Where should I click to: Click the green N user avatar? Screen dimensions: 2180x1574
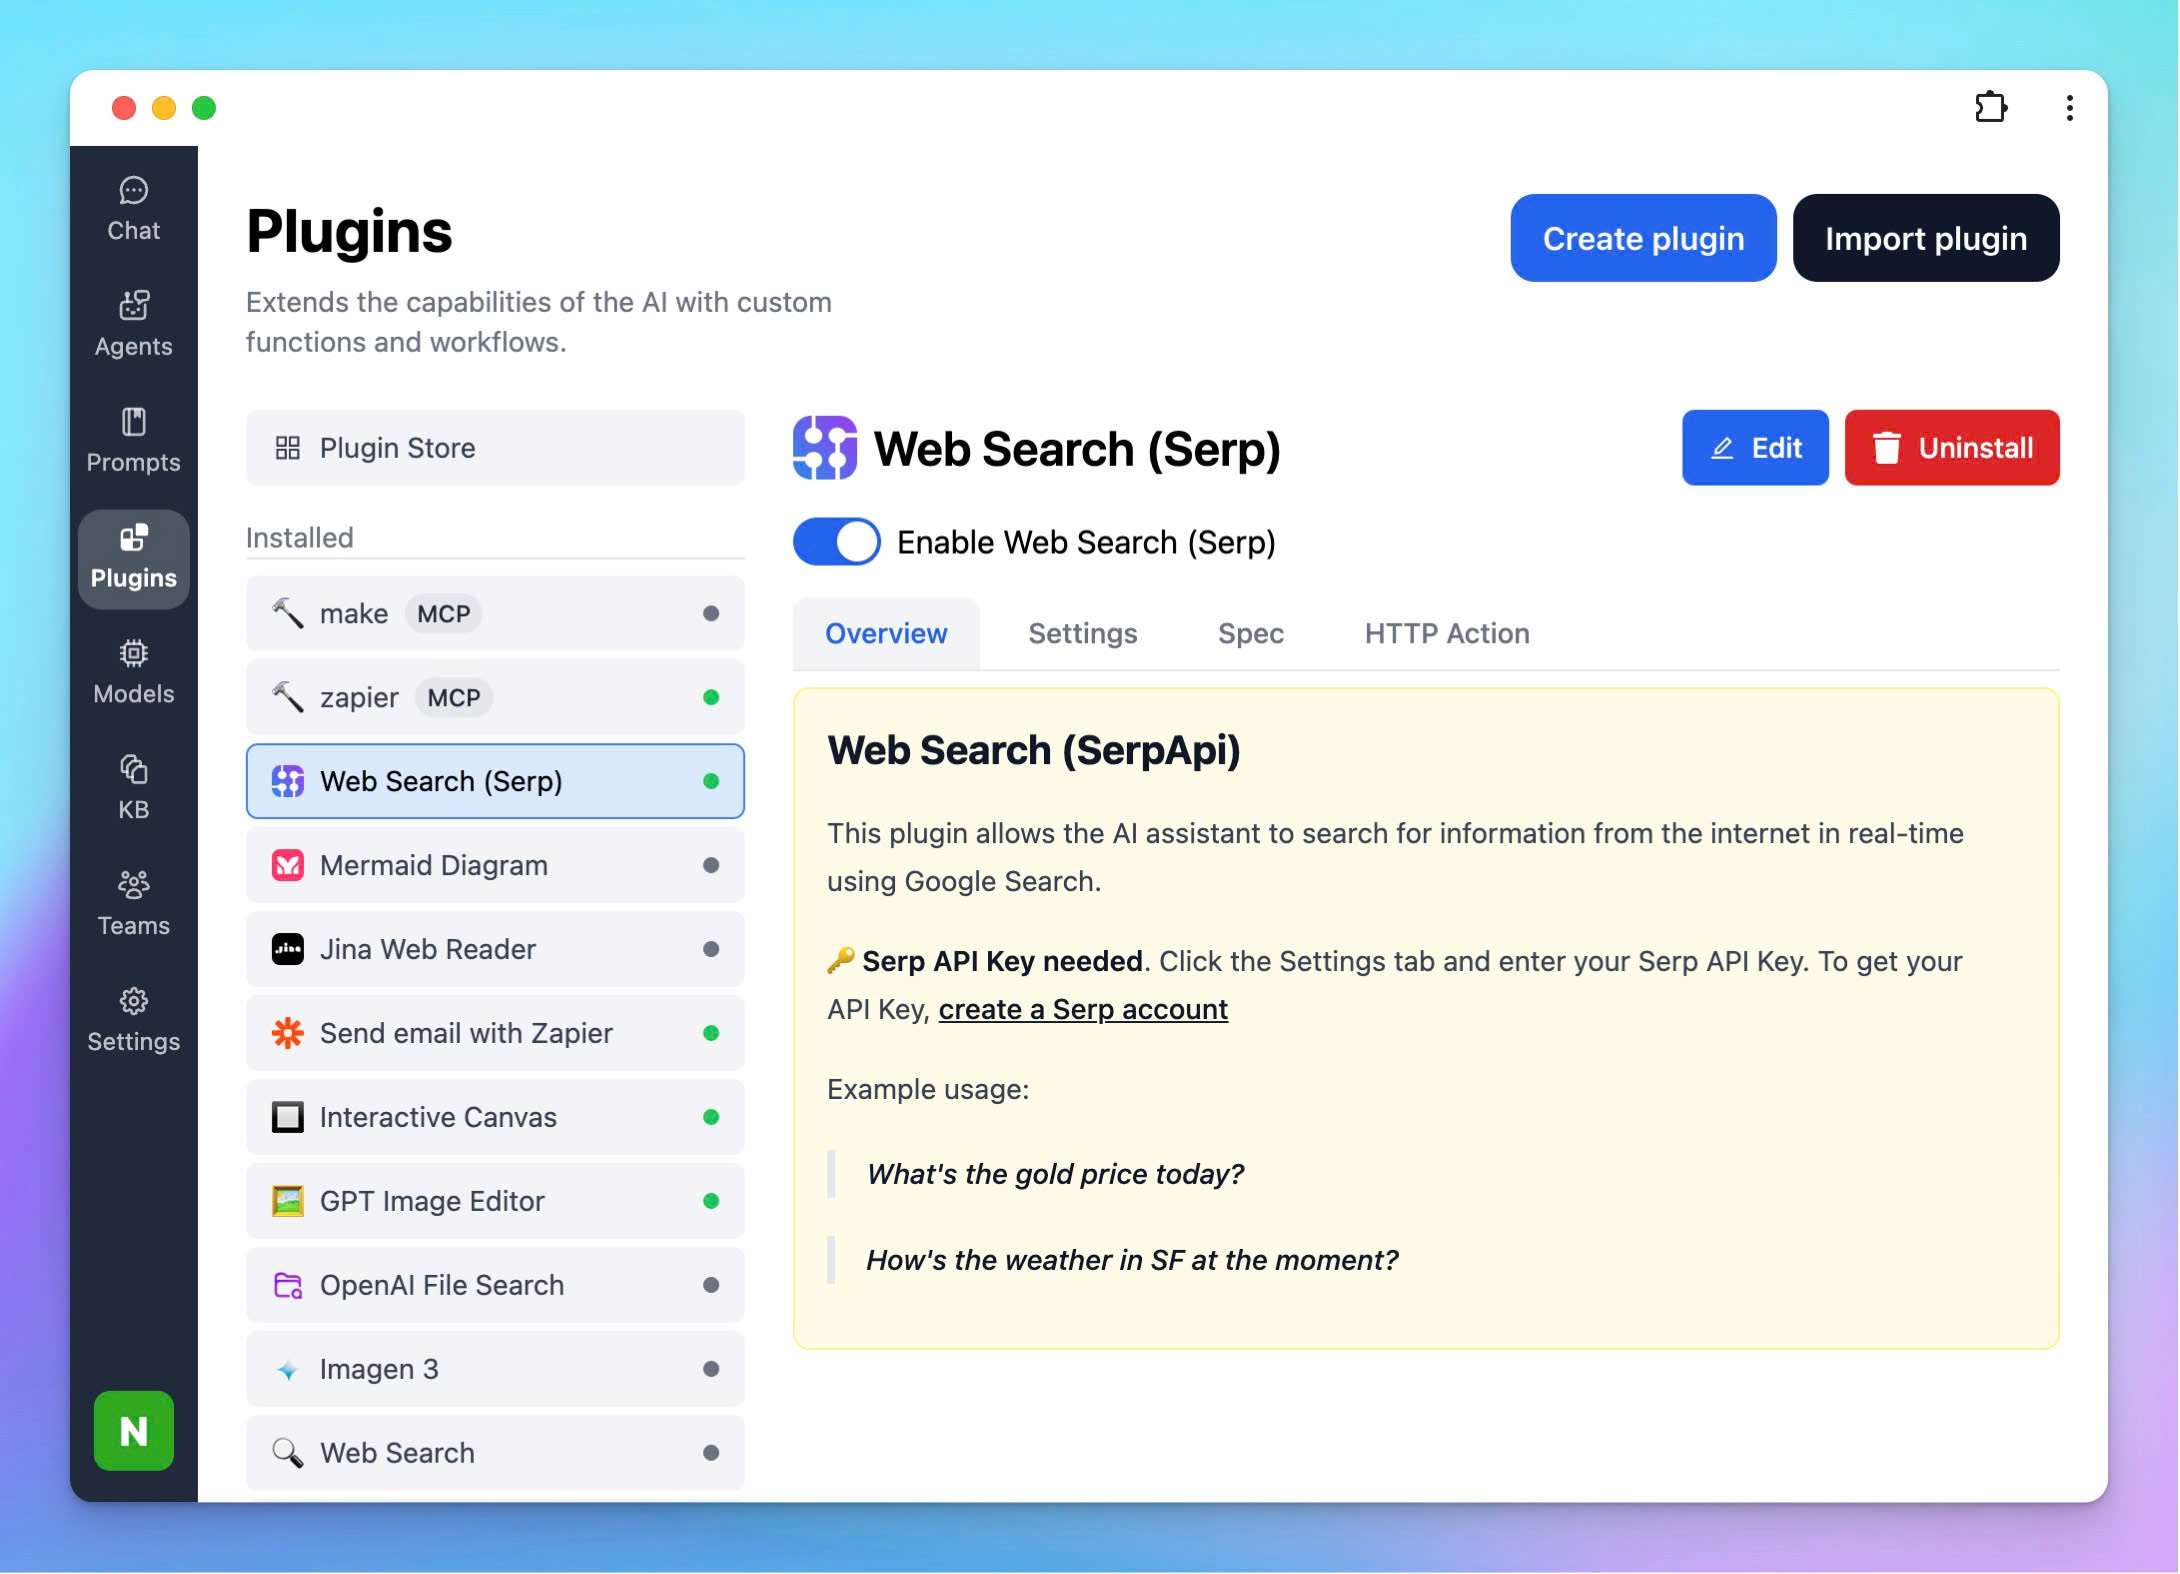click(x=133, y=1431)
